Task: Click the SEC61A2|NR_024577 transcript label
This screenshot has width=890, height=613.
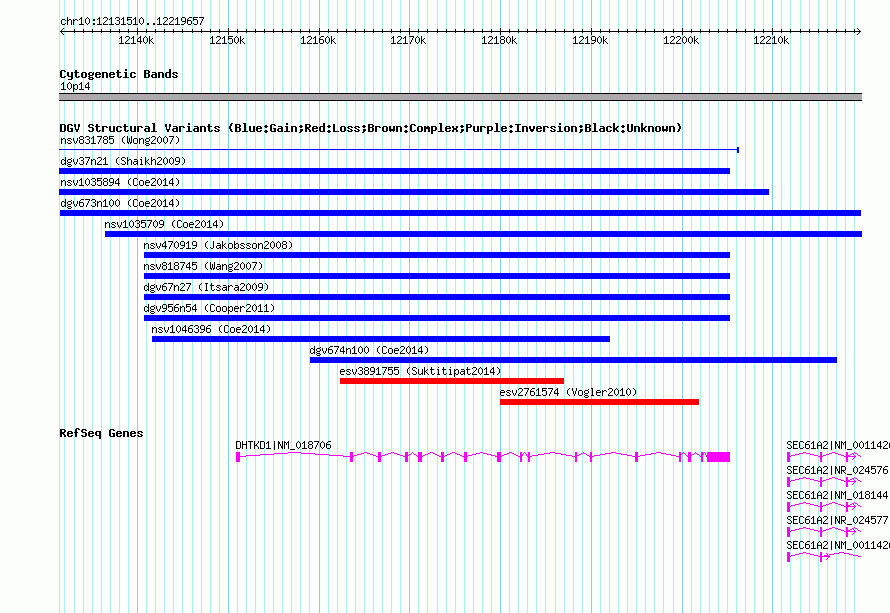Action: [x=837, y=520]
